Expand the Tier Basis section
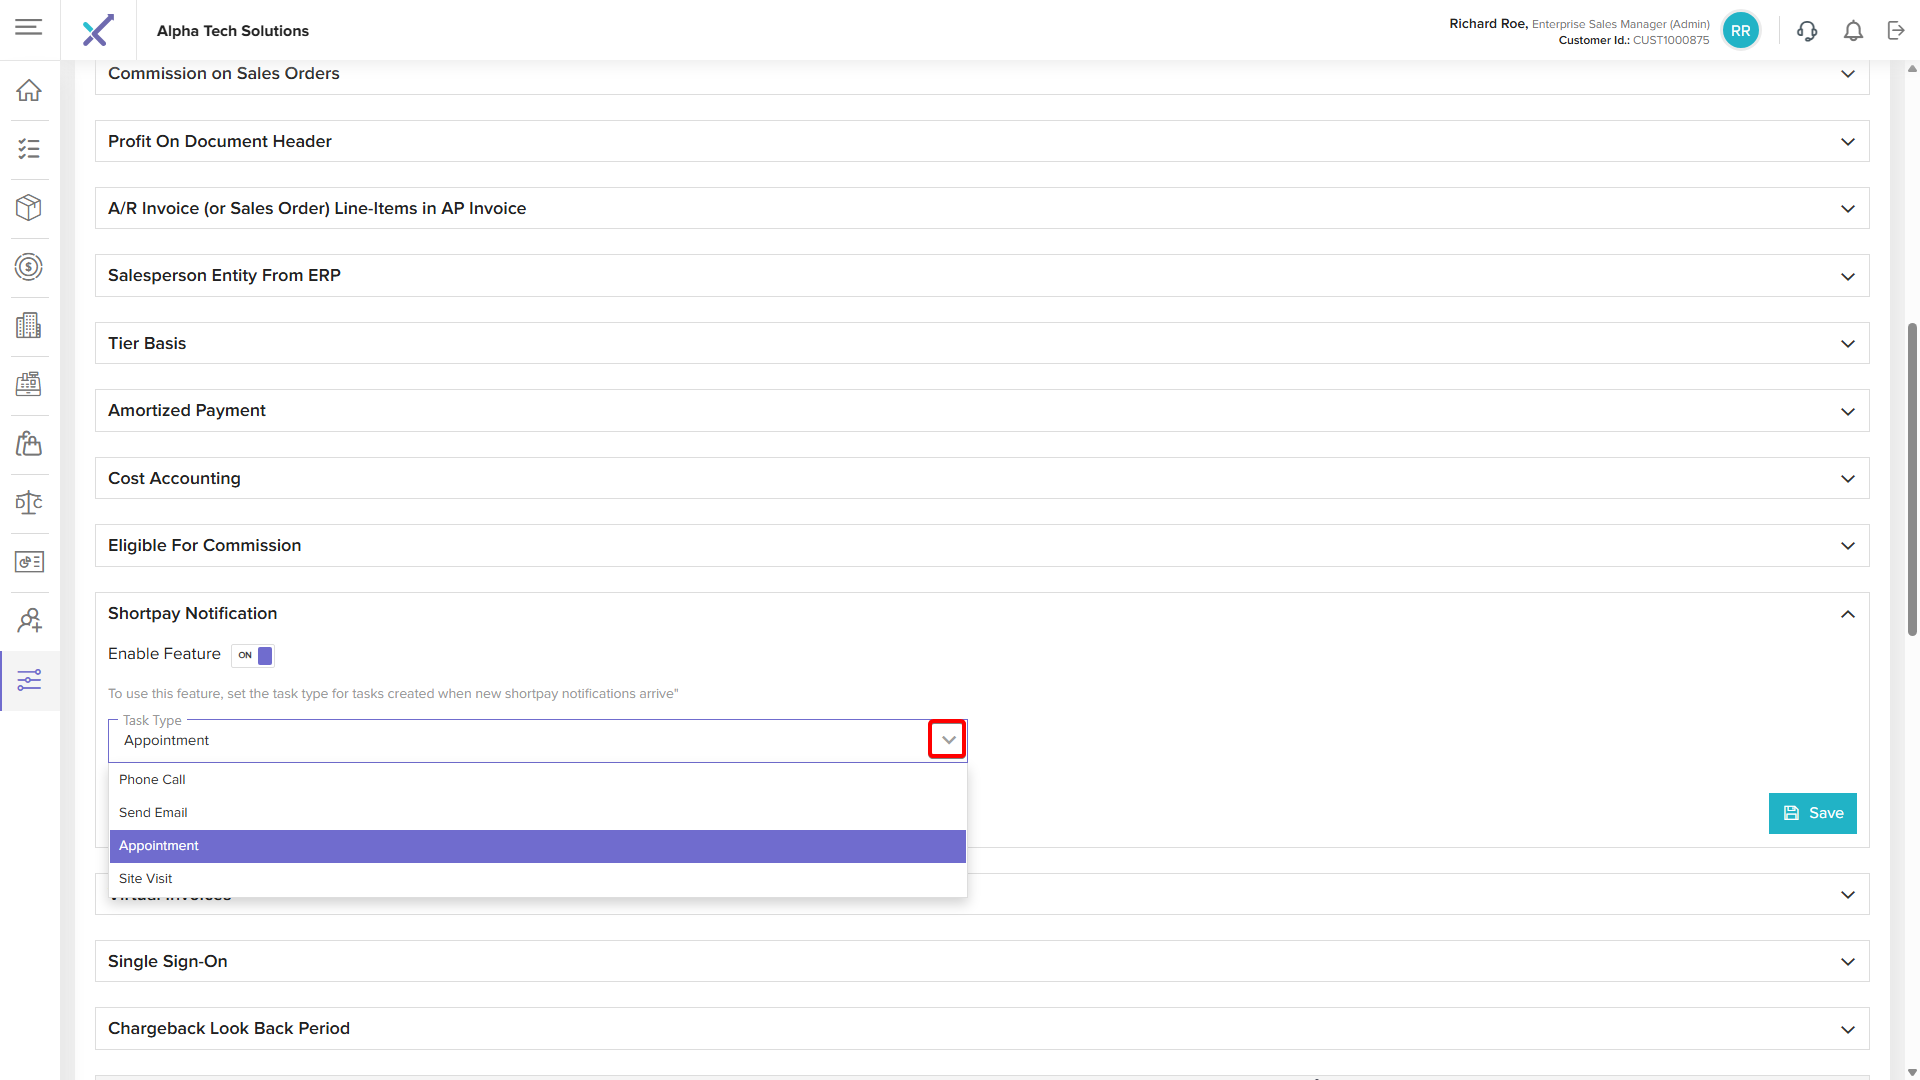Screen dimensions: 1920x1080 click(x=1847, y=344)
